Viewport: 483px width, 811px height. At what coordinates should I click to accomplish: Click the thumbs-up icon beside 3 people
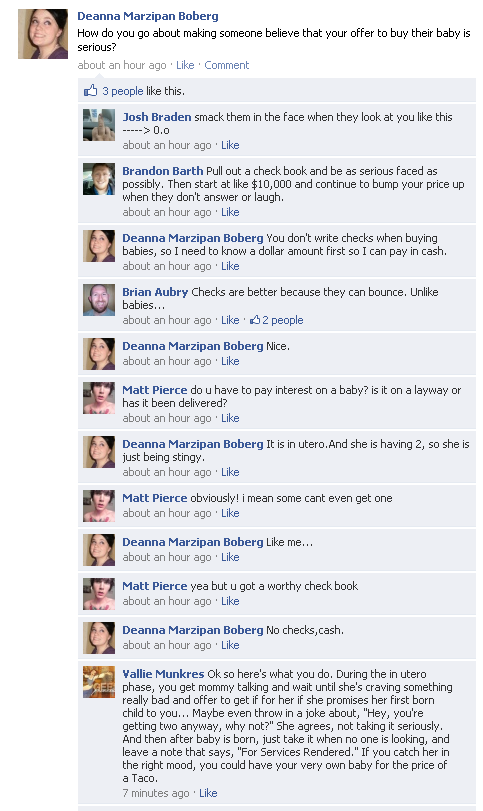tap(90, 91)
